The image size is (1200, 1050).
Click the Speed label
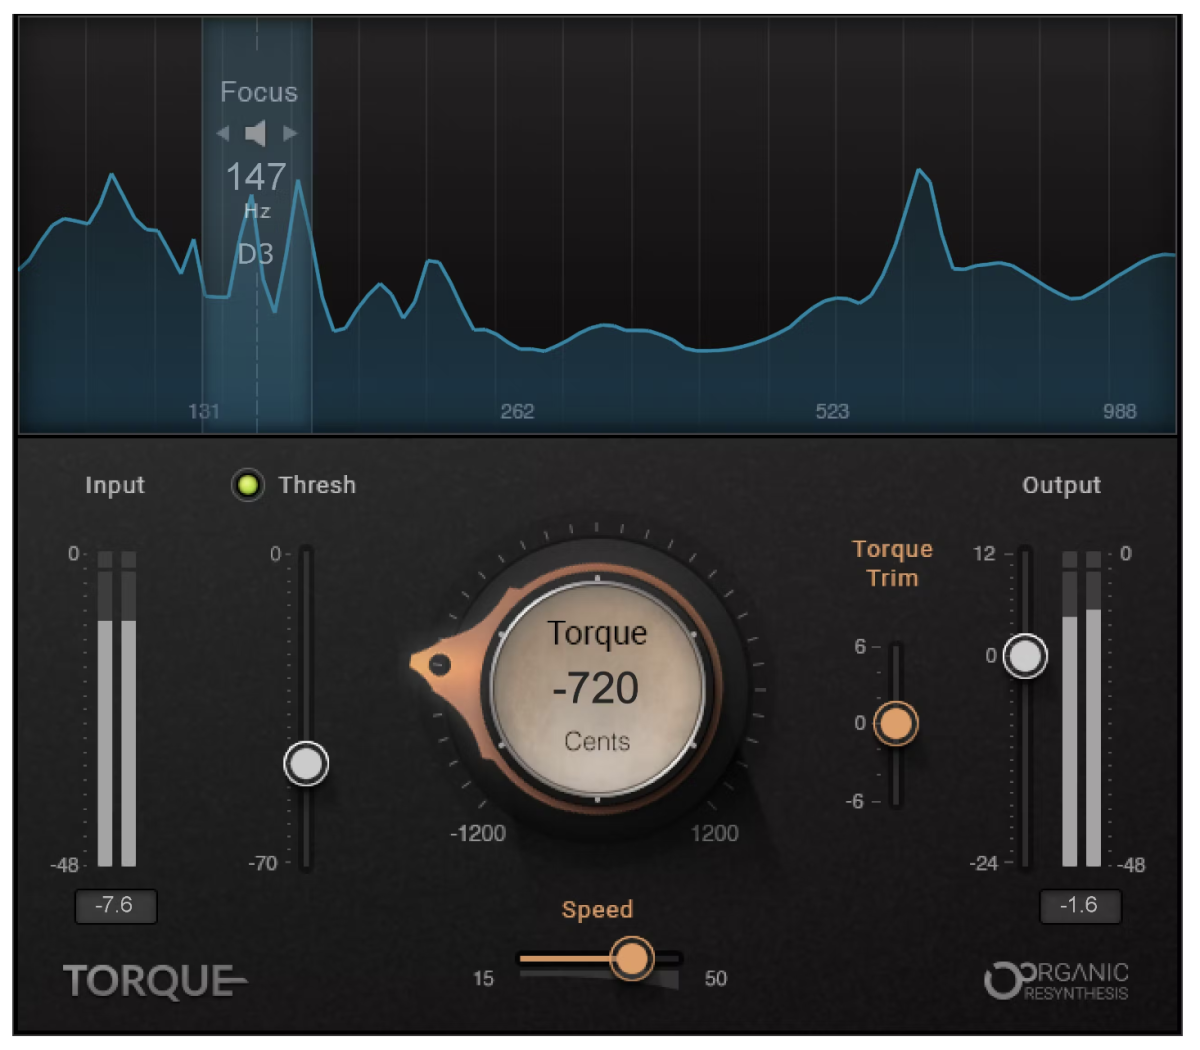(597, 910)
